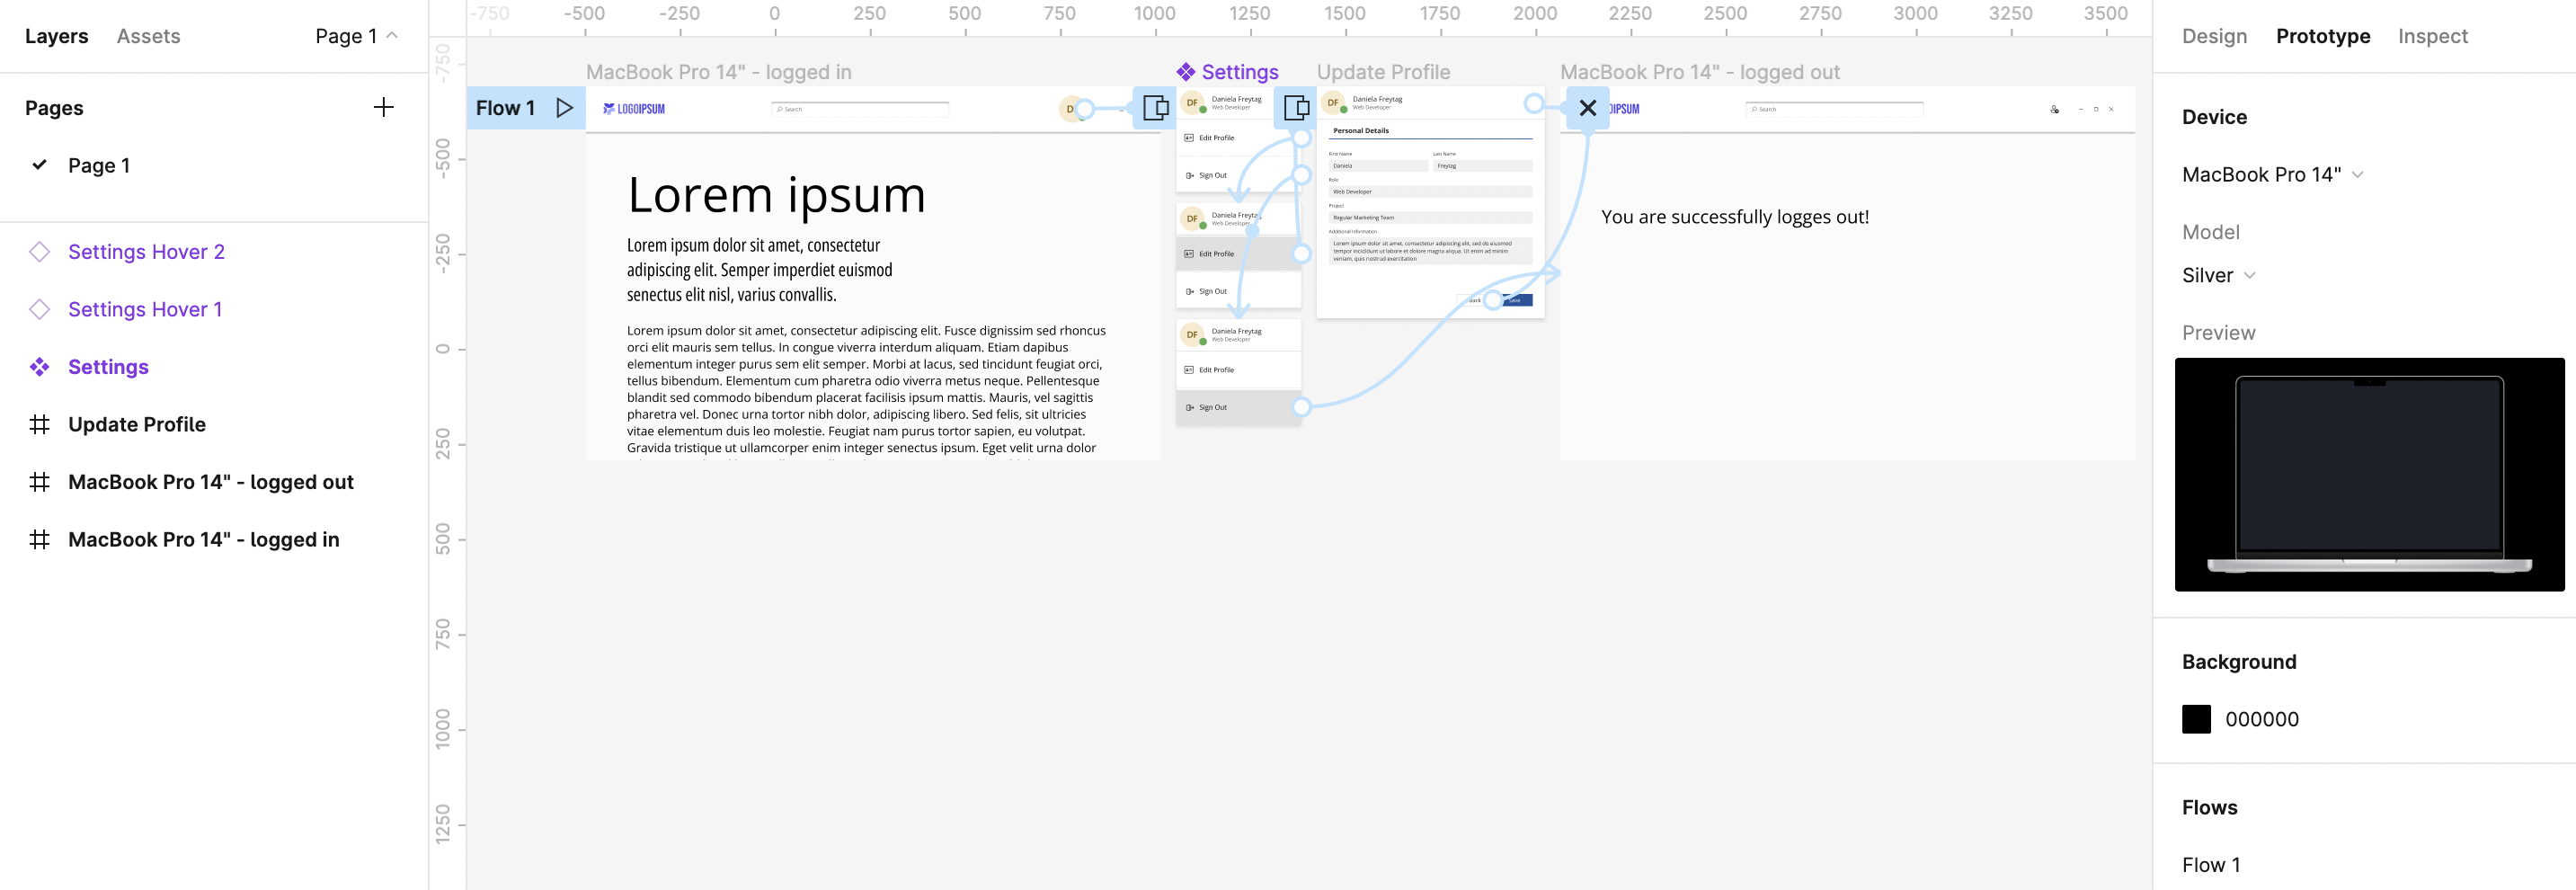Screen dimensions: 2576x890
Task: Click diamond icon of Settings Hover 2 layer
Action: click(x=39, y=252)
